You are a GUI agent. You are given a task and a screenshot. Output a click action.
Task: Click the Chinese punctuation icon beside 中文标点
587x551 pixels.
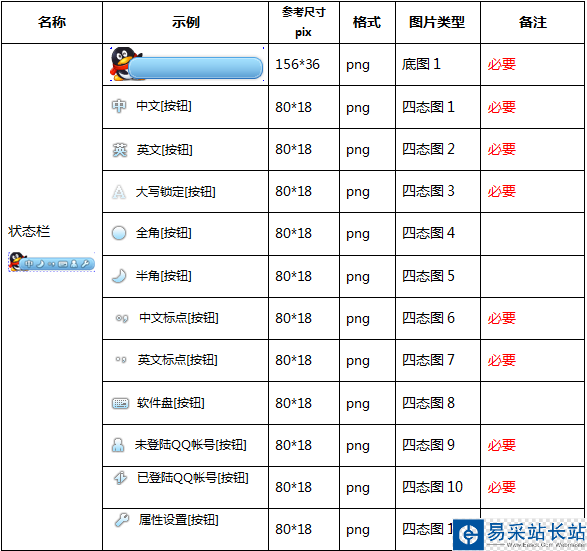pyautogui.click(x=122, y=318)
